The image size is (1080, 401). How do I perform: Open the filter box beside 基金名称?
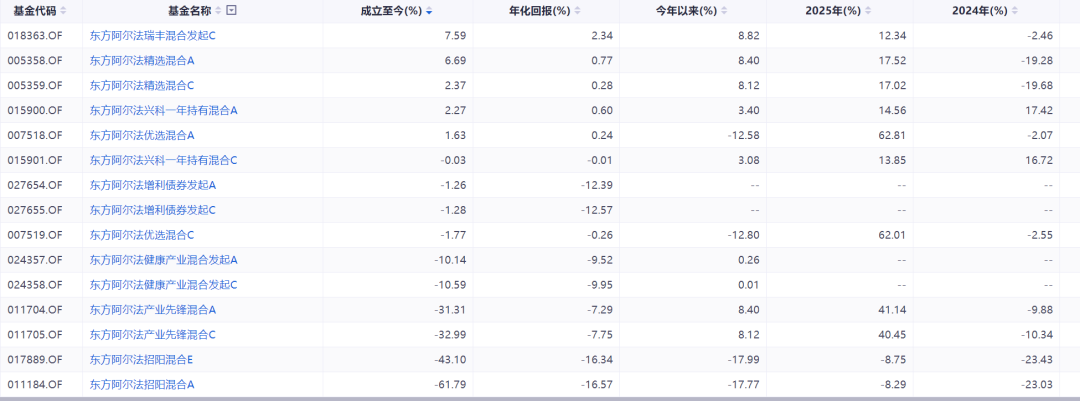click(x=231, y=11)
